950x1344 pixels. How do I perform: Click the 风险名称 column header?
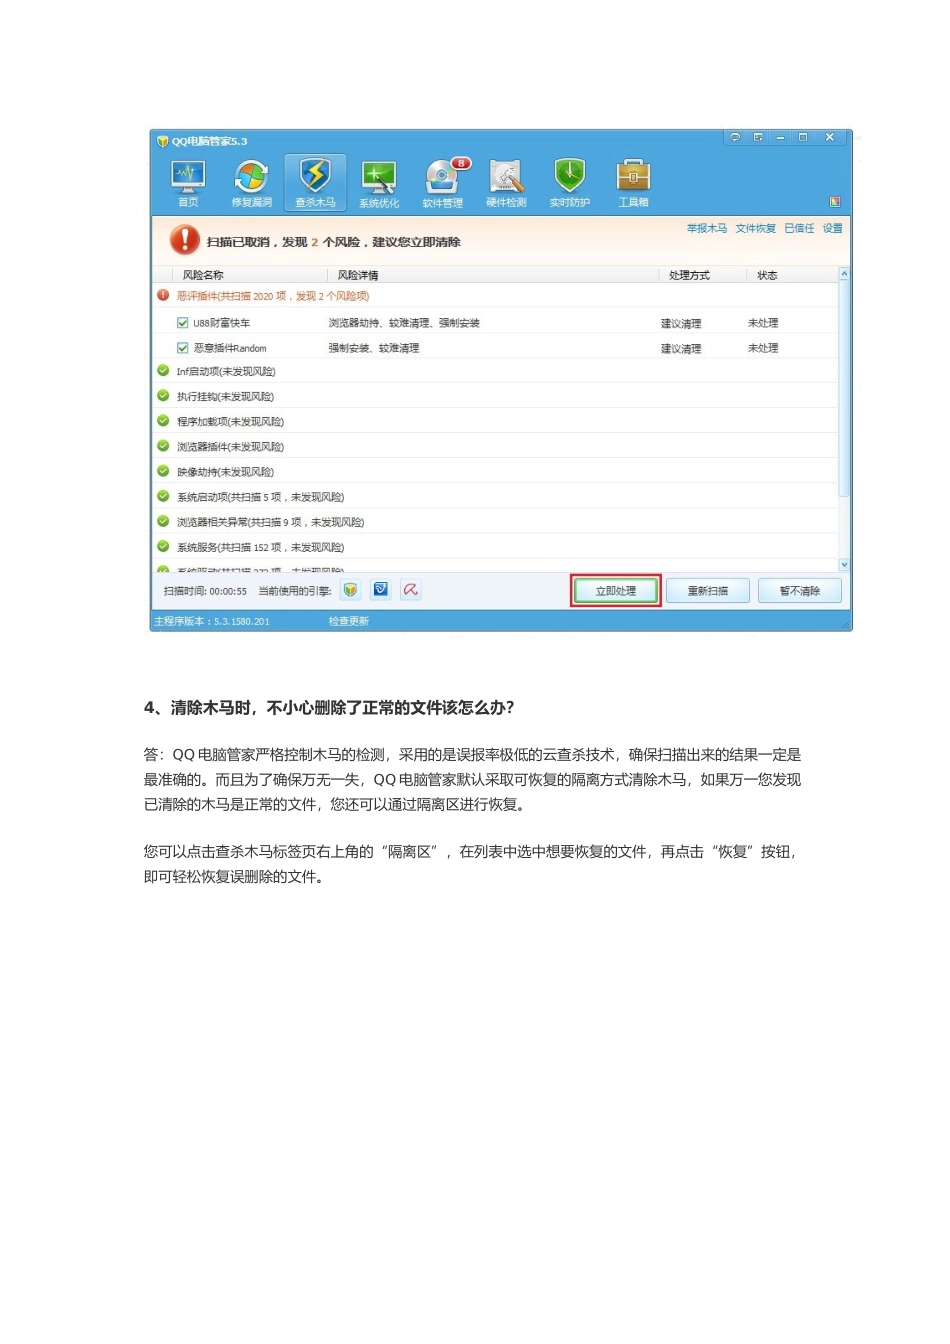(x=203, y=275)
